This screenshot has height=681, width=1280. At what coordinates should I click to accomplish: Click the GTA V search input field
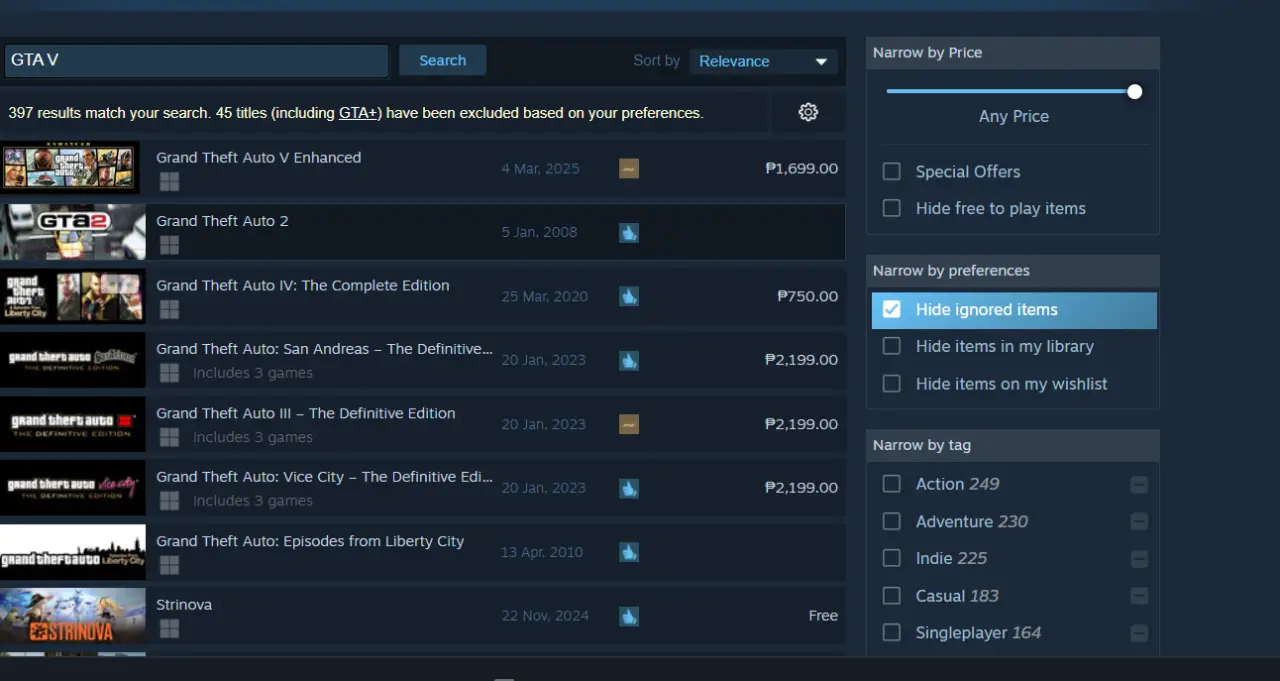pos(195,60)
